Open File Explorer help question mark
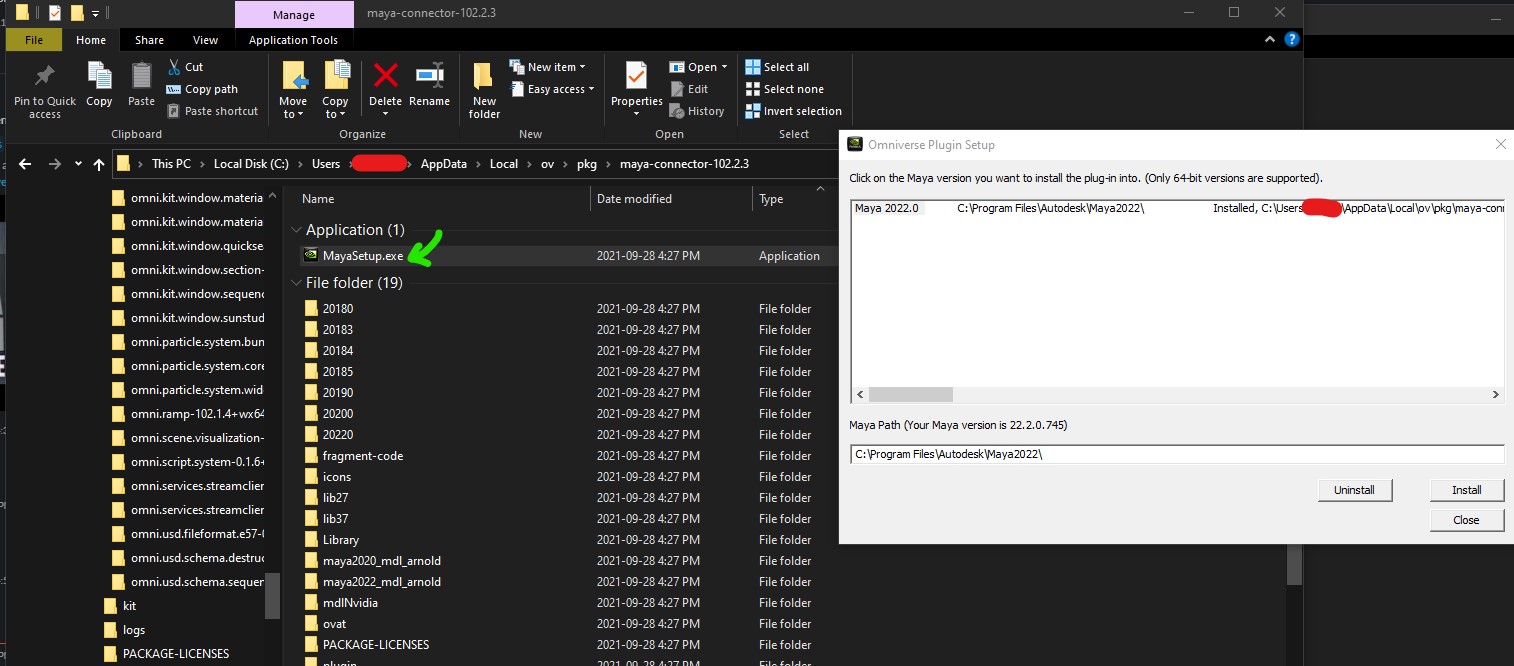This screenshot has height=666, width=1514. (x=1292, y=40)
